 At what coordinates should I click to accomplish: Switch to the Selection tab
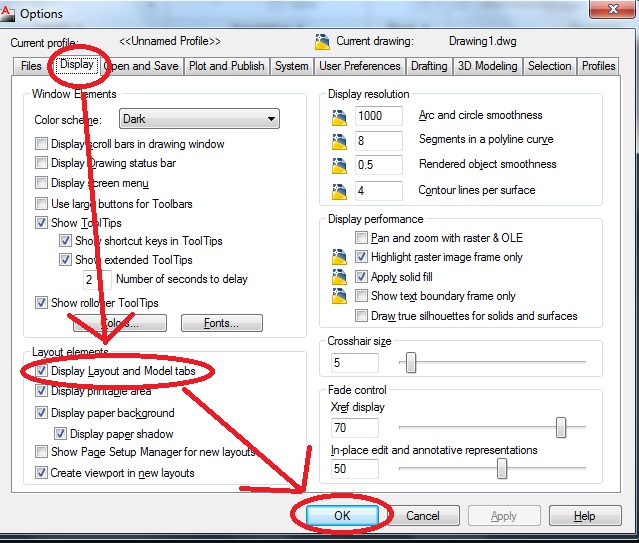pyautogui.click(x=550, y=66)
